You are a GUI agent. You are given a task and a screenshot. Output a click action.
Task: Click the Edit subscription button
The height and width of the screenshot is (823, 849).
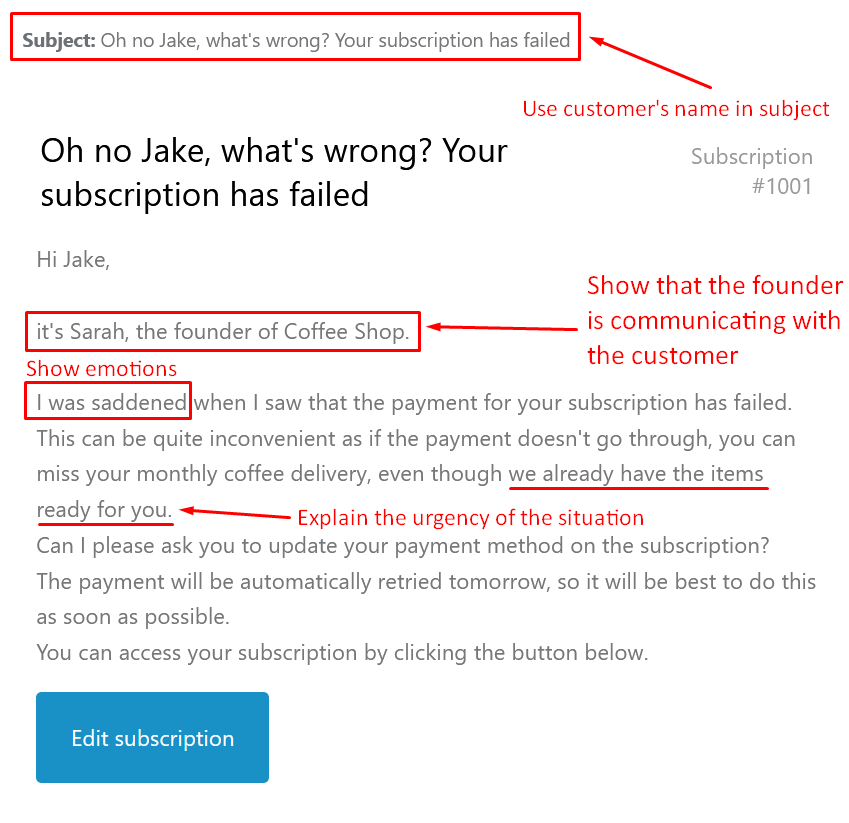click(152, 737)
